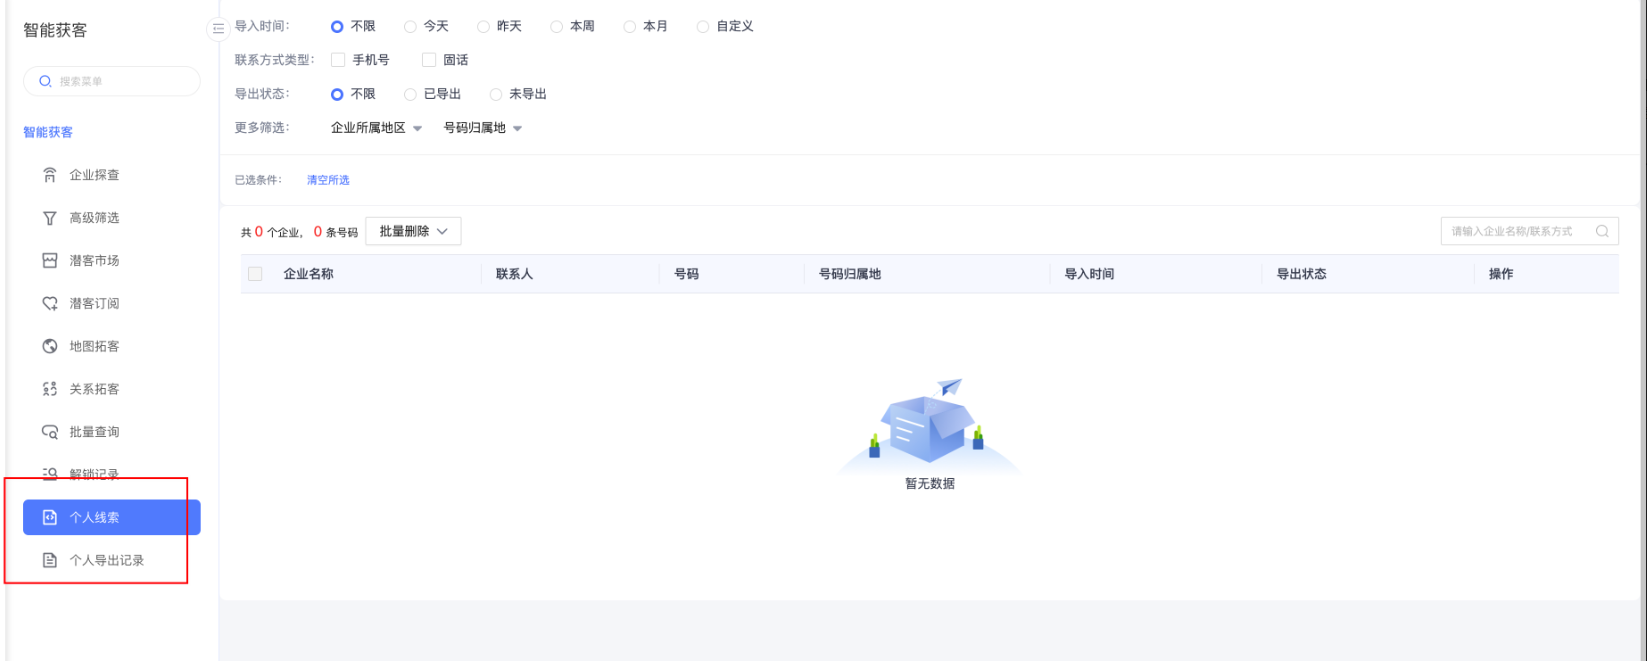
Task: Open the 个人线索 menu item
Action: [111, 518]
